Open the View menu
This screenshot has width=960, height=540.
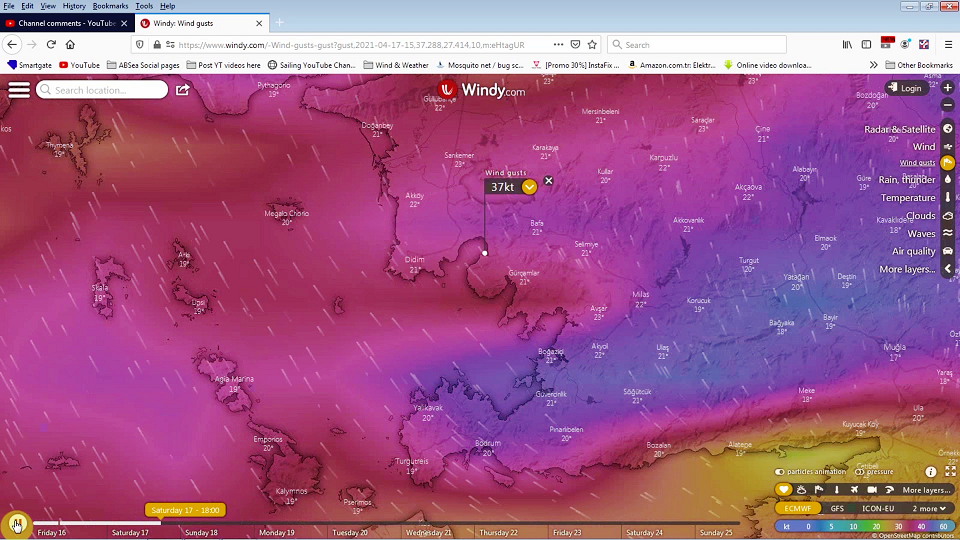pyautogui.click(x=48, y=6)
